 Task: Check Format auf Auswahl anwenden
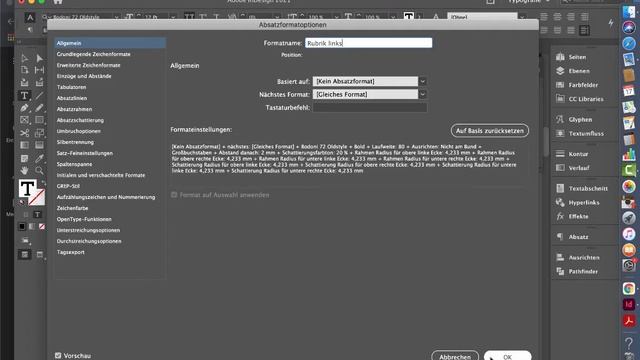pyautogui.click(x=174, y=195)
